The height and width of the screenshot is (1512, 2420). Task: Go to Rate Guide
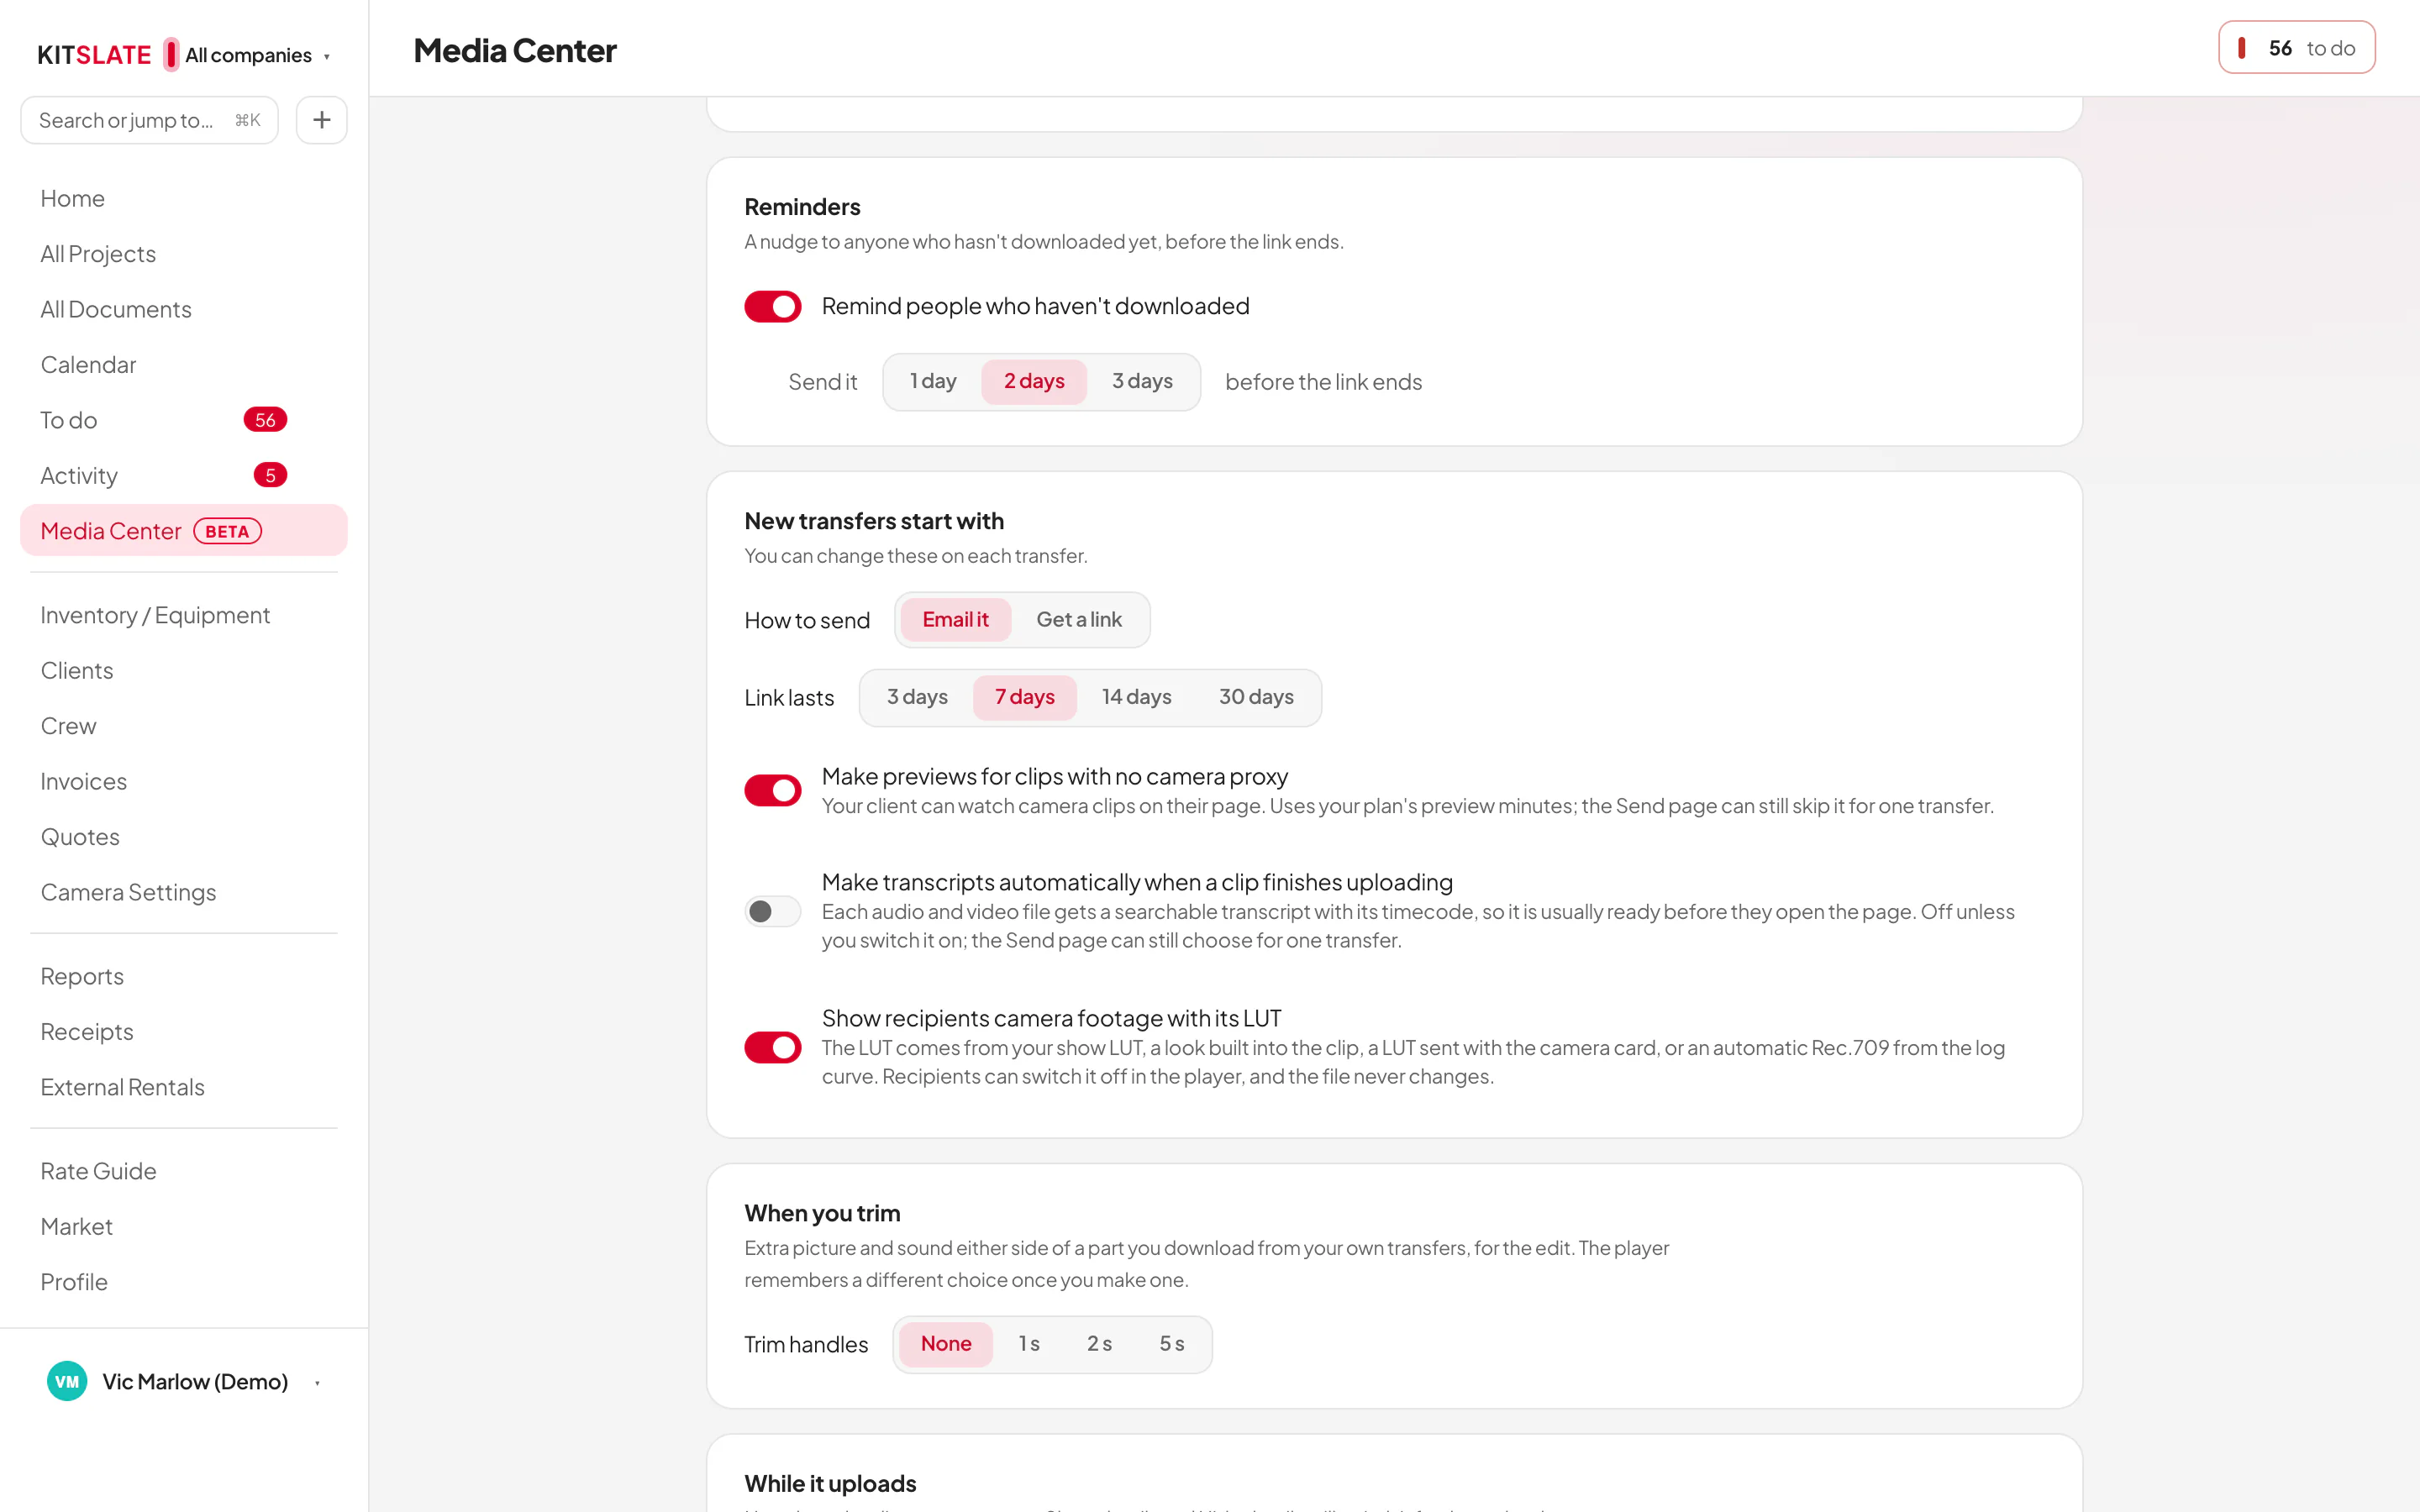(x=184, y=1171)
